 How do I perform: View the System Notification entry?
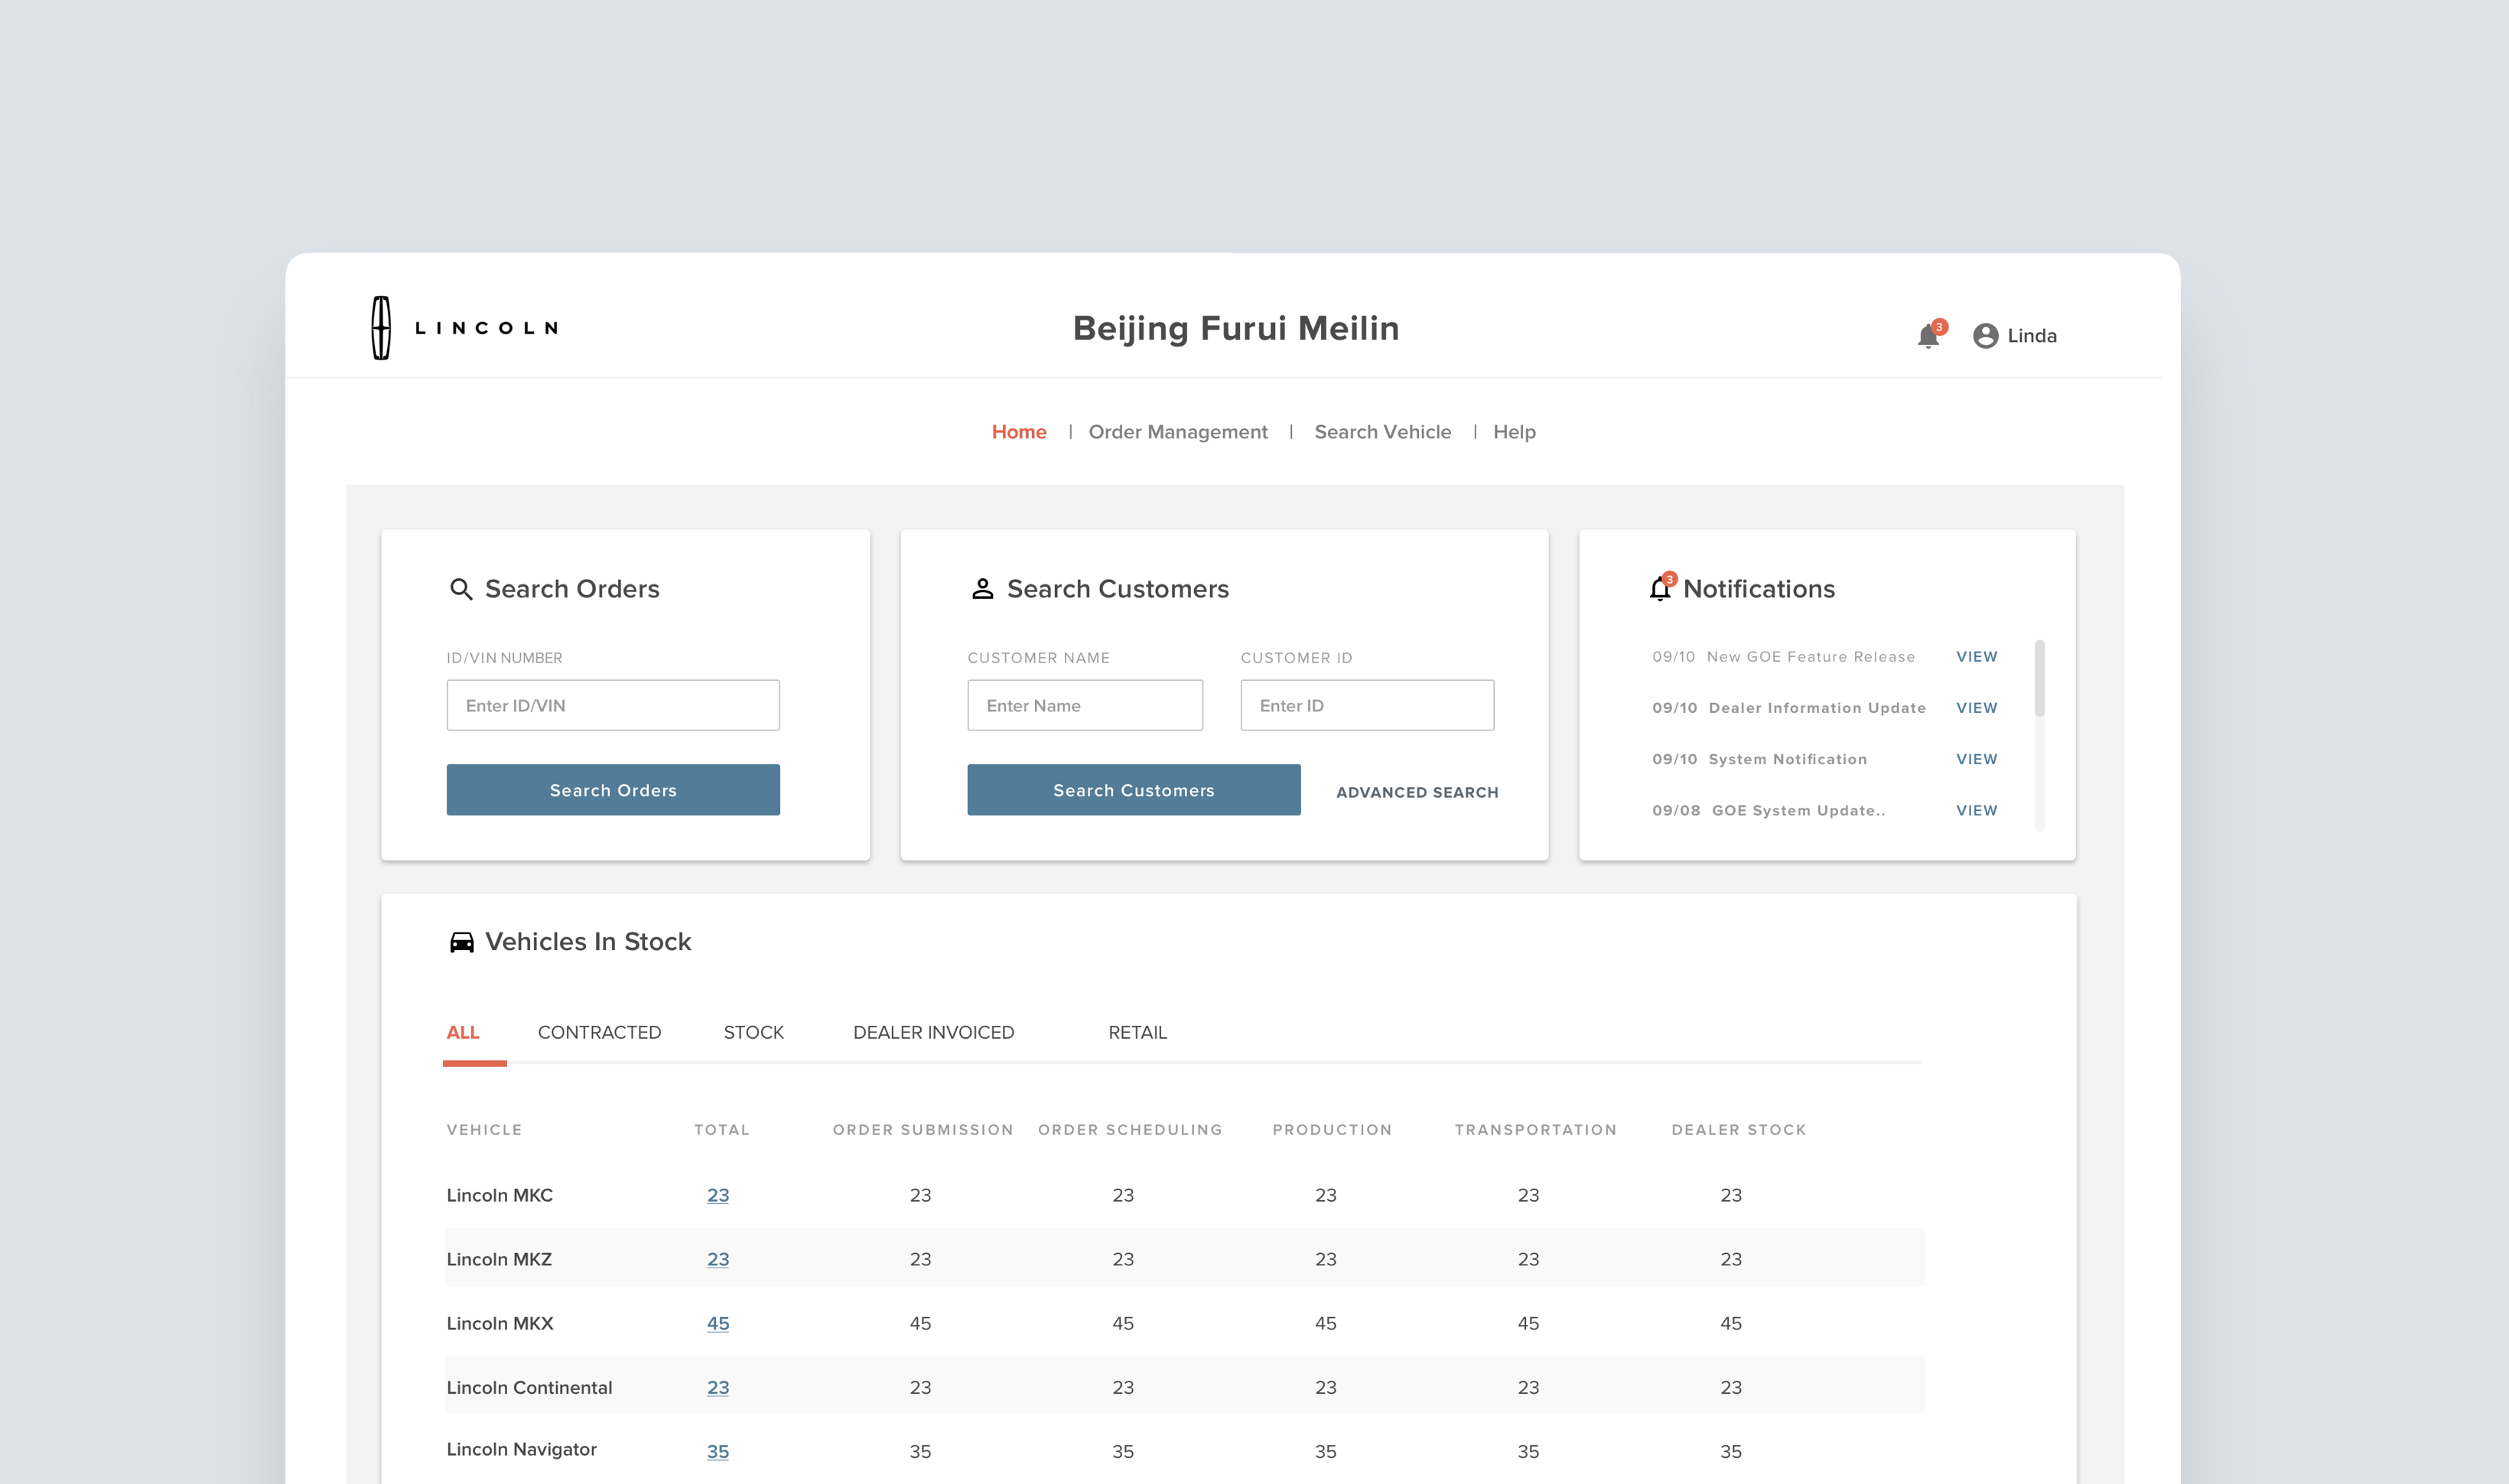point(1976,759)
